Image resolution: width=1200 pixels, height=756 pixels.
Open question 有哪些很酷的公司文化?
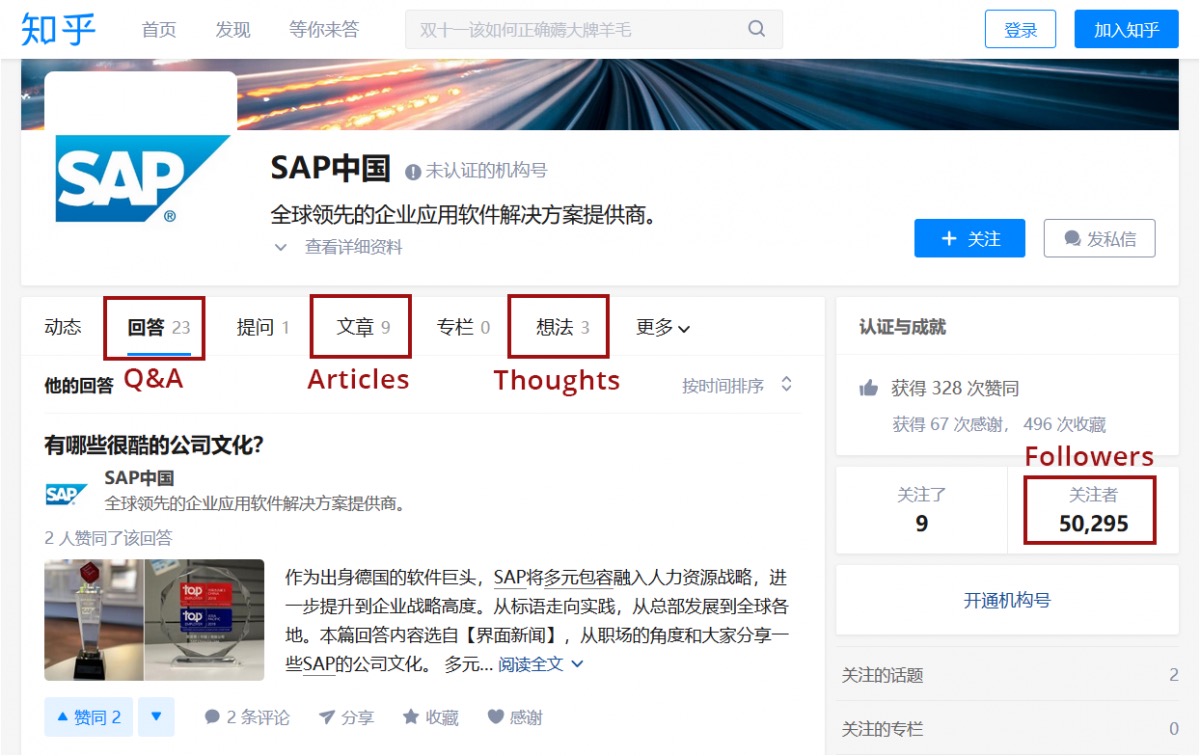coord(154,444)
